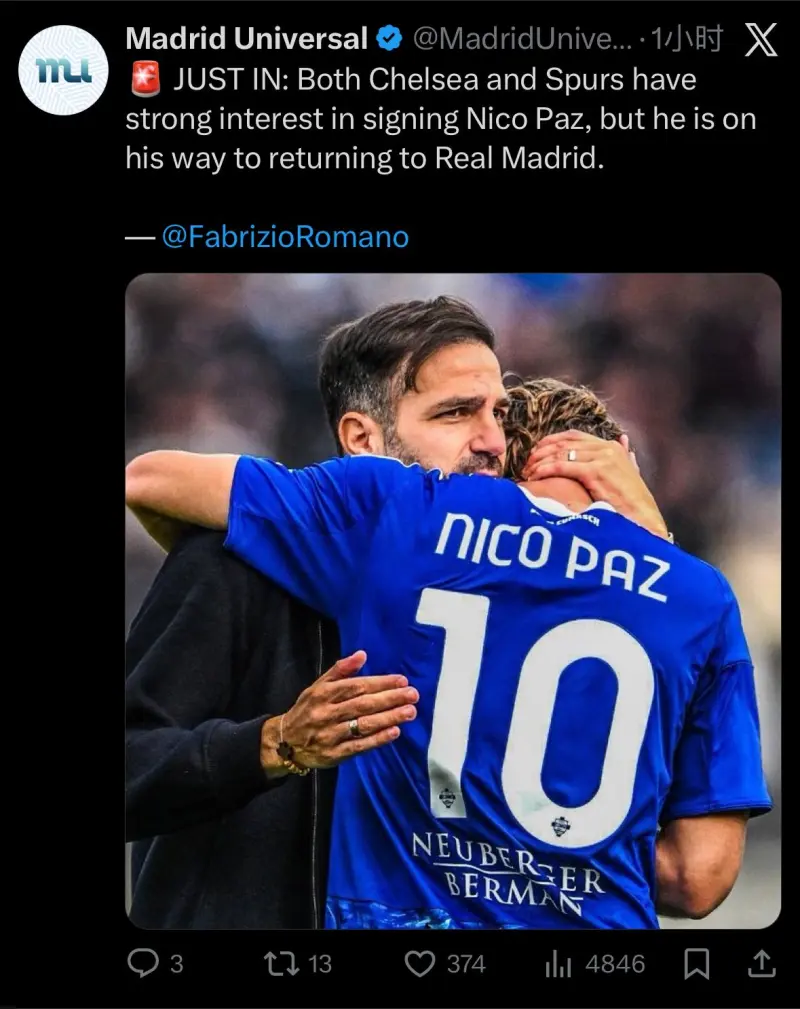
Task: Share the post via the share icon
Action: click(x=761, y=963)
